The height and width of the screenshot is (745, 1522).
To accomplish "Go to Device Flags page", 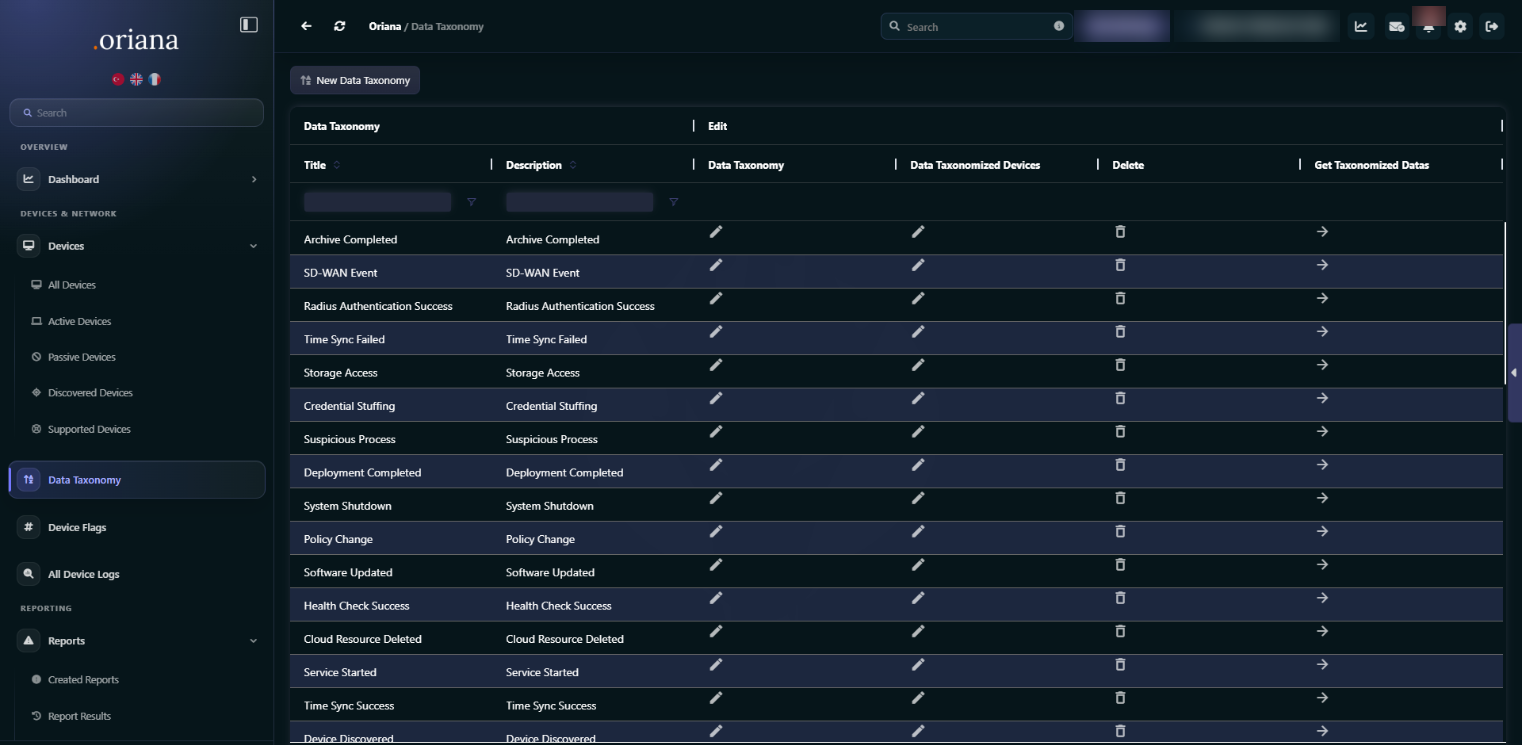I will 77,528.
